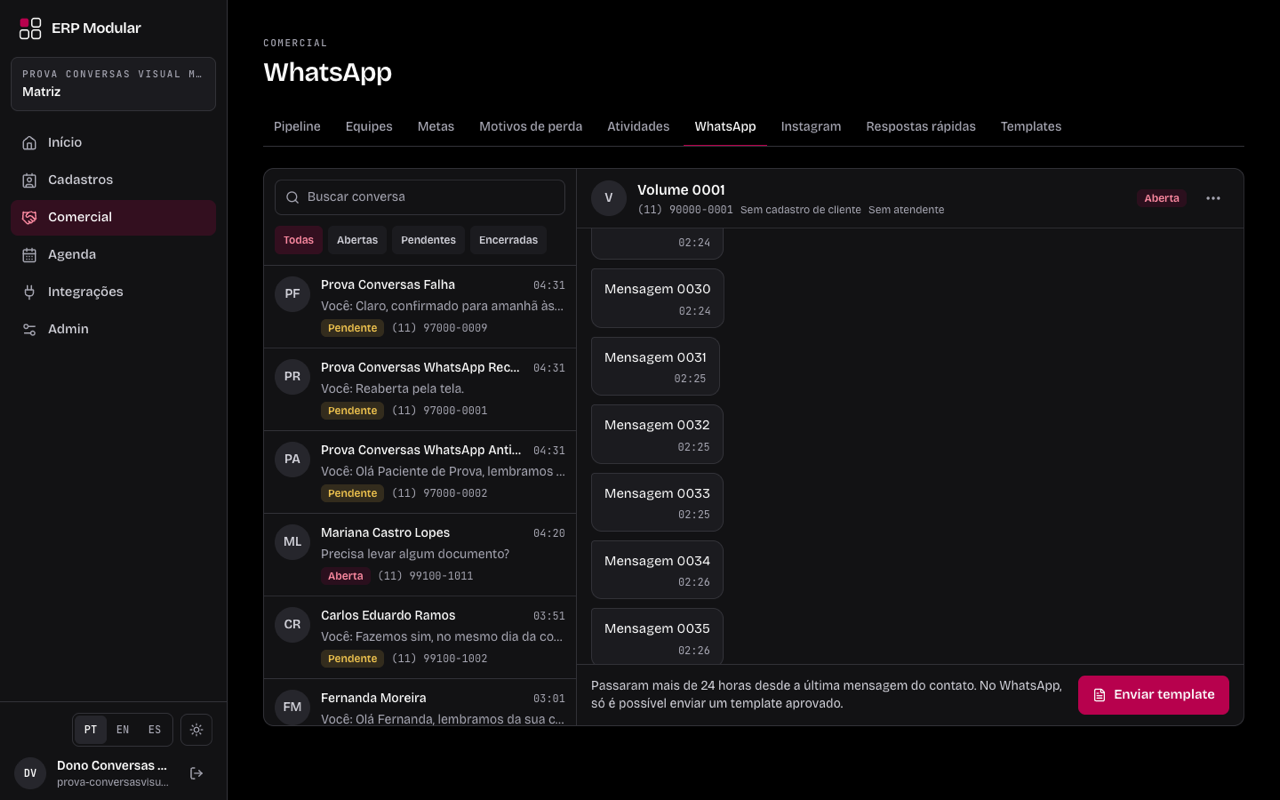Go to the Instagram tab
Viewport: 1280px width, 800px height.
coord(811,127)
